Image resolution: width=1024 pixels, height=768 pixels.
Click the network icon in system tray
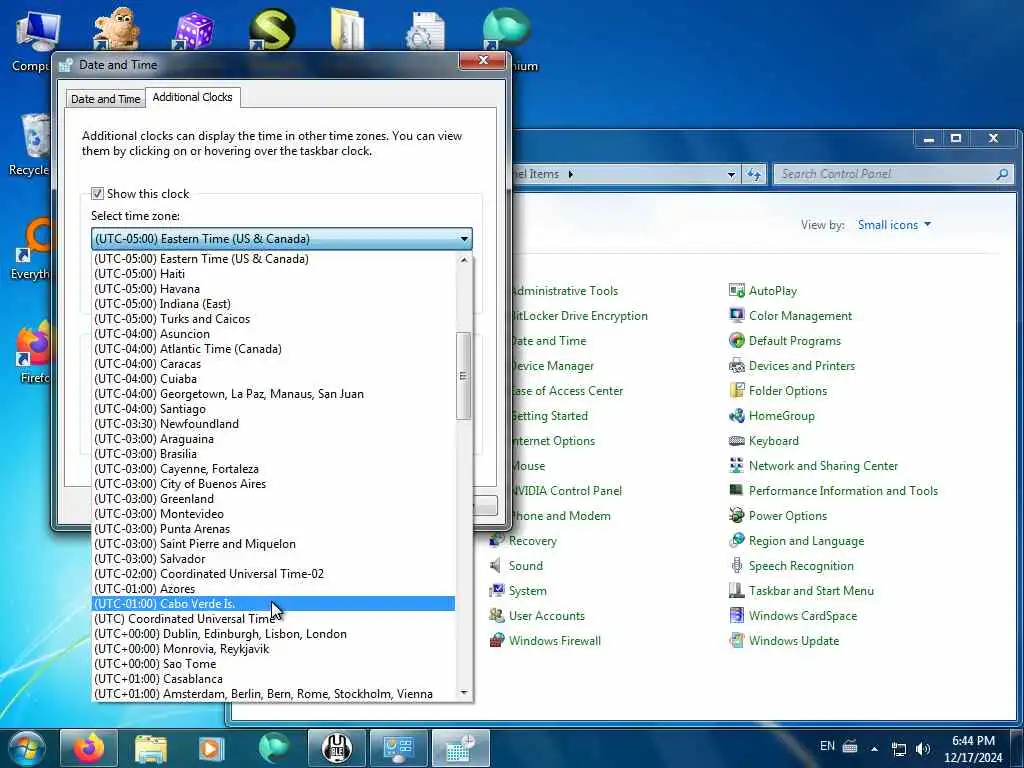tap(899, 749)
